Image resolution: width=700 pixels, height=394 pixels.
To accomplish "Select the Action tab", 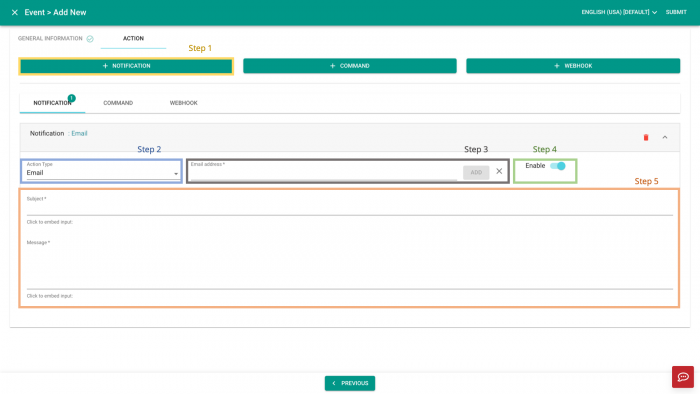I will tap(133, 39).
